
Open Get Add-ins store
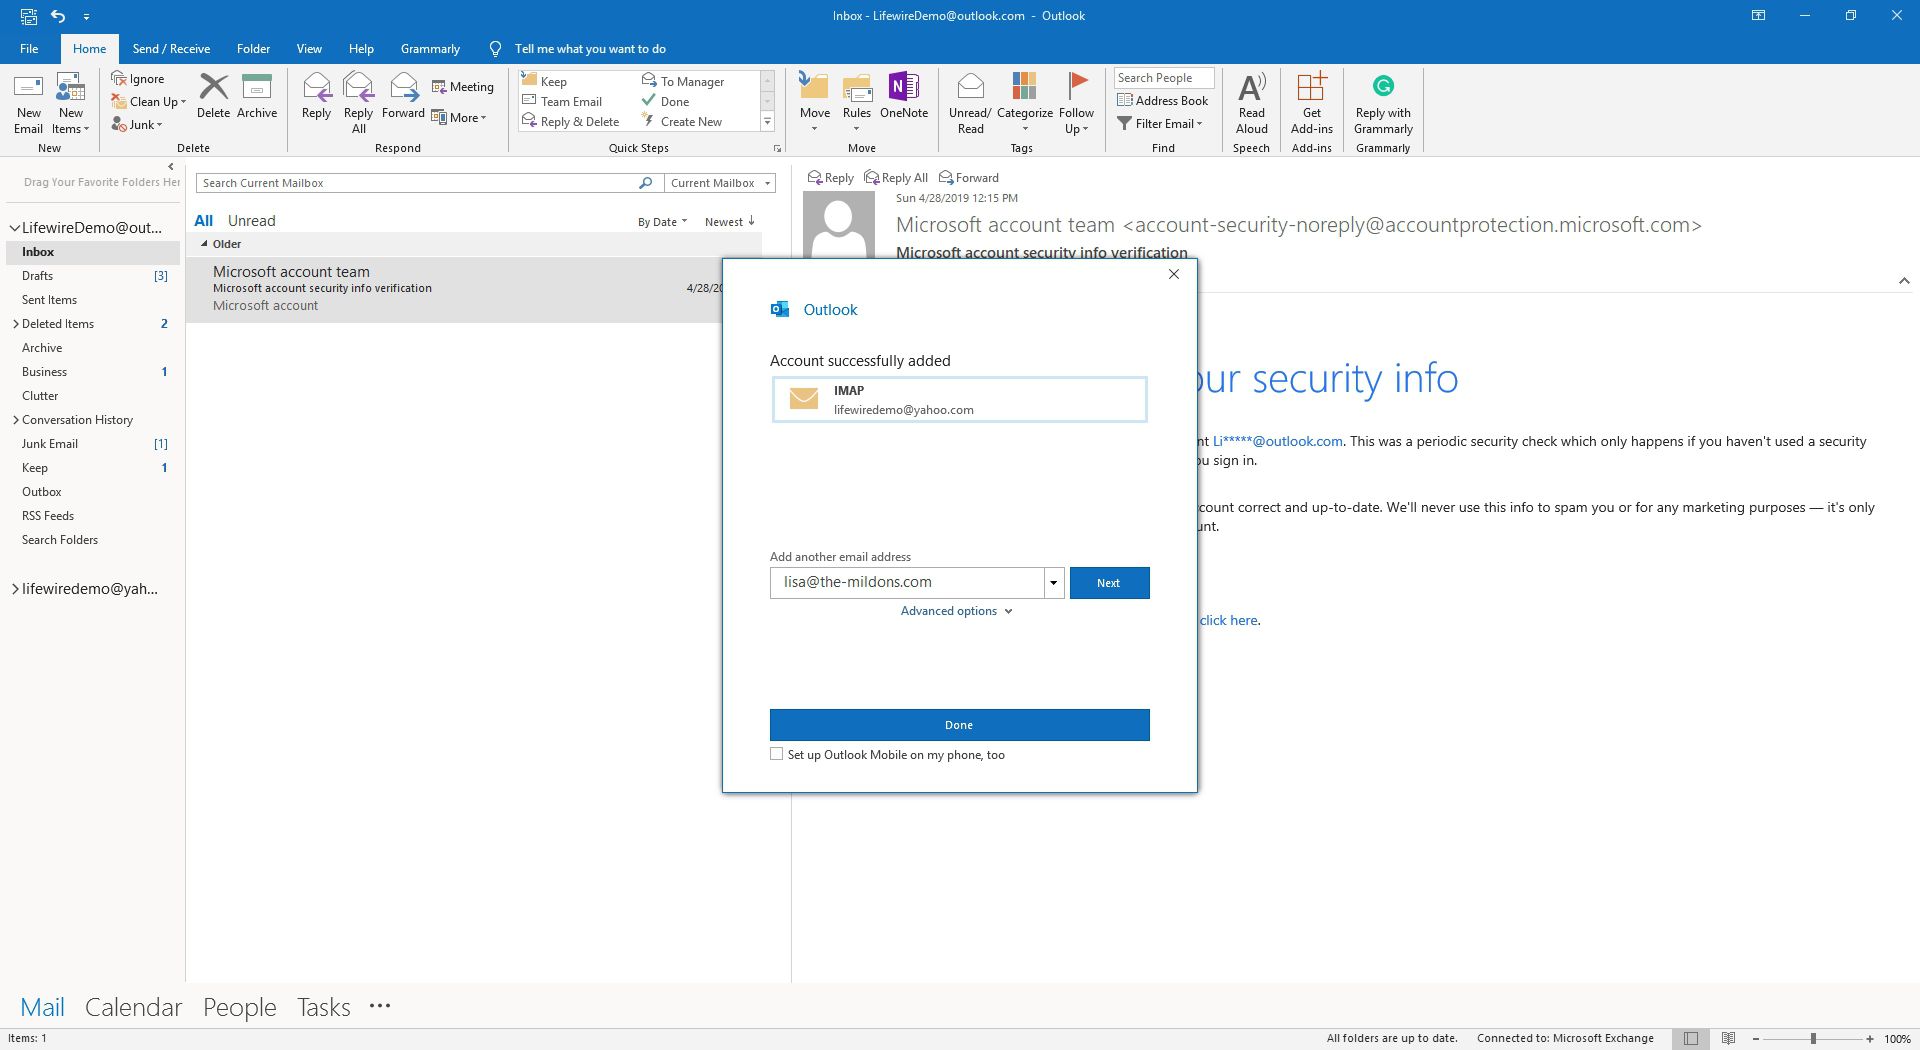(1311, 104)
